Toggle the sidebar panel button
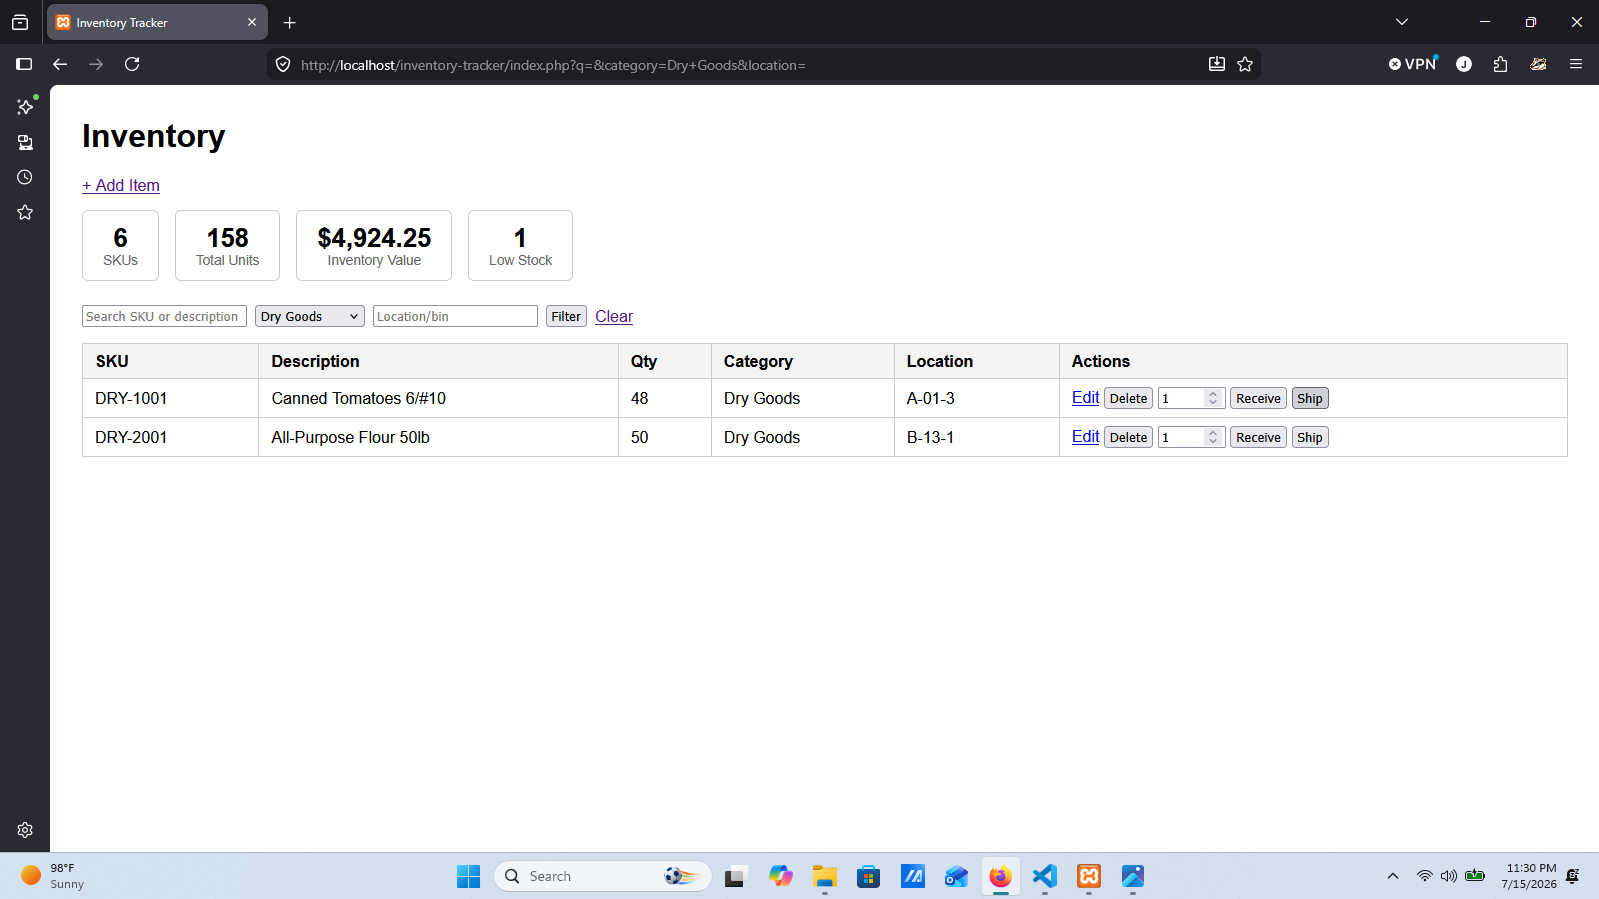1599x899 pixels. click(x=24, y=64)
